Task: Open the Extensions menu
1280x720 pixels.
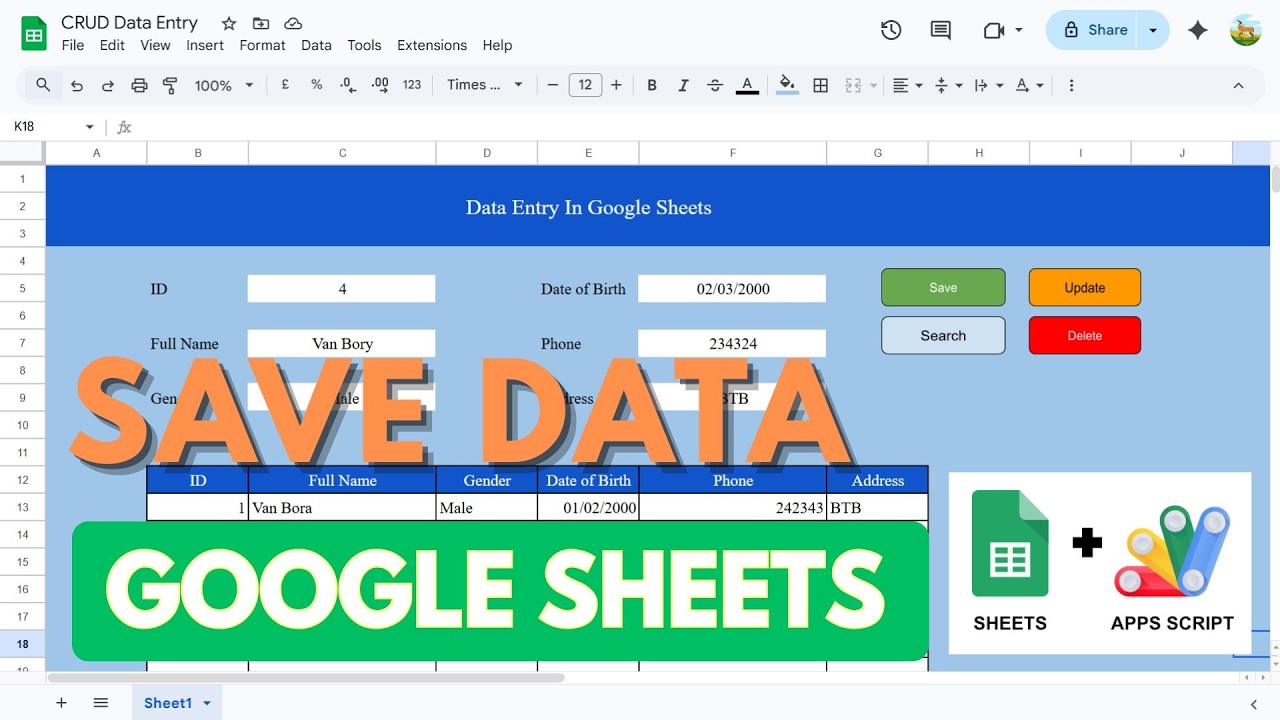Action: (x=432, y=45)
